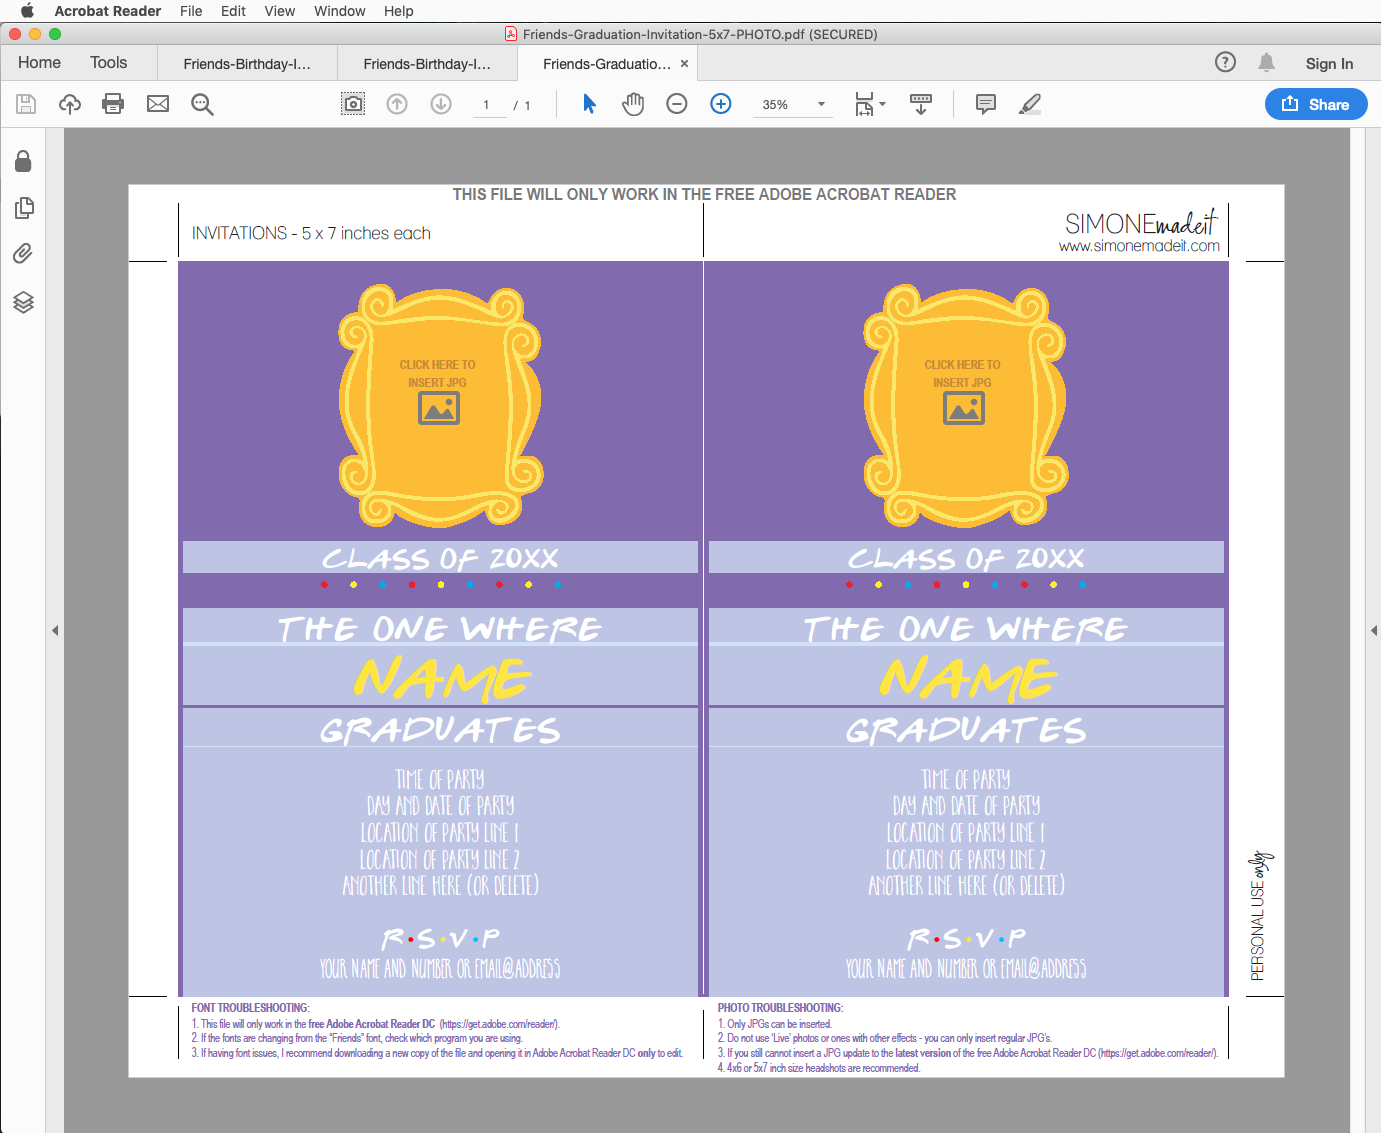Open the Help question mark icon

coord(1225,62)
